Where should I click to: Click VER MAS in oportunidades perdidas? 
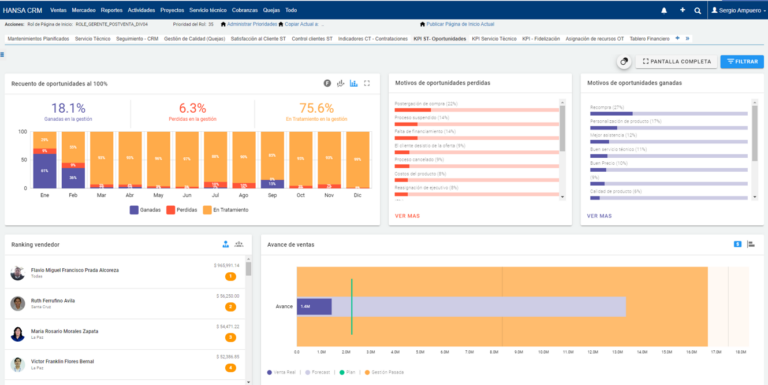click(x=407, y=216)
